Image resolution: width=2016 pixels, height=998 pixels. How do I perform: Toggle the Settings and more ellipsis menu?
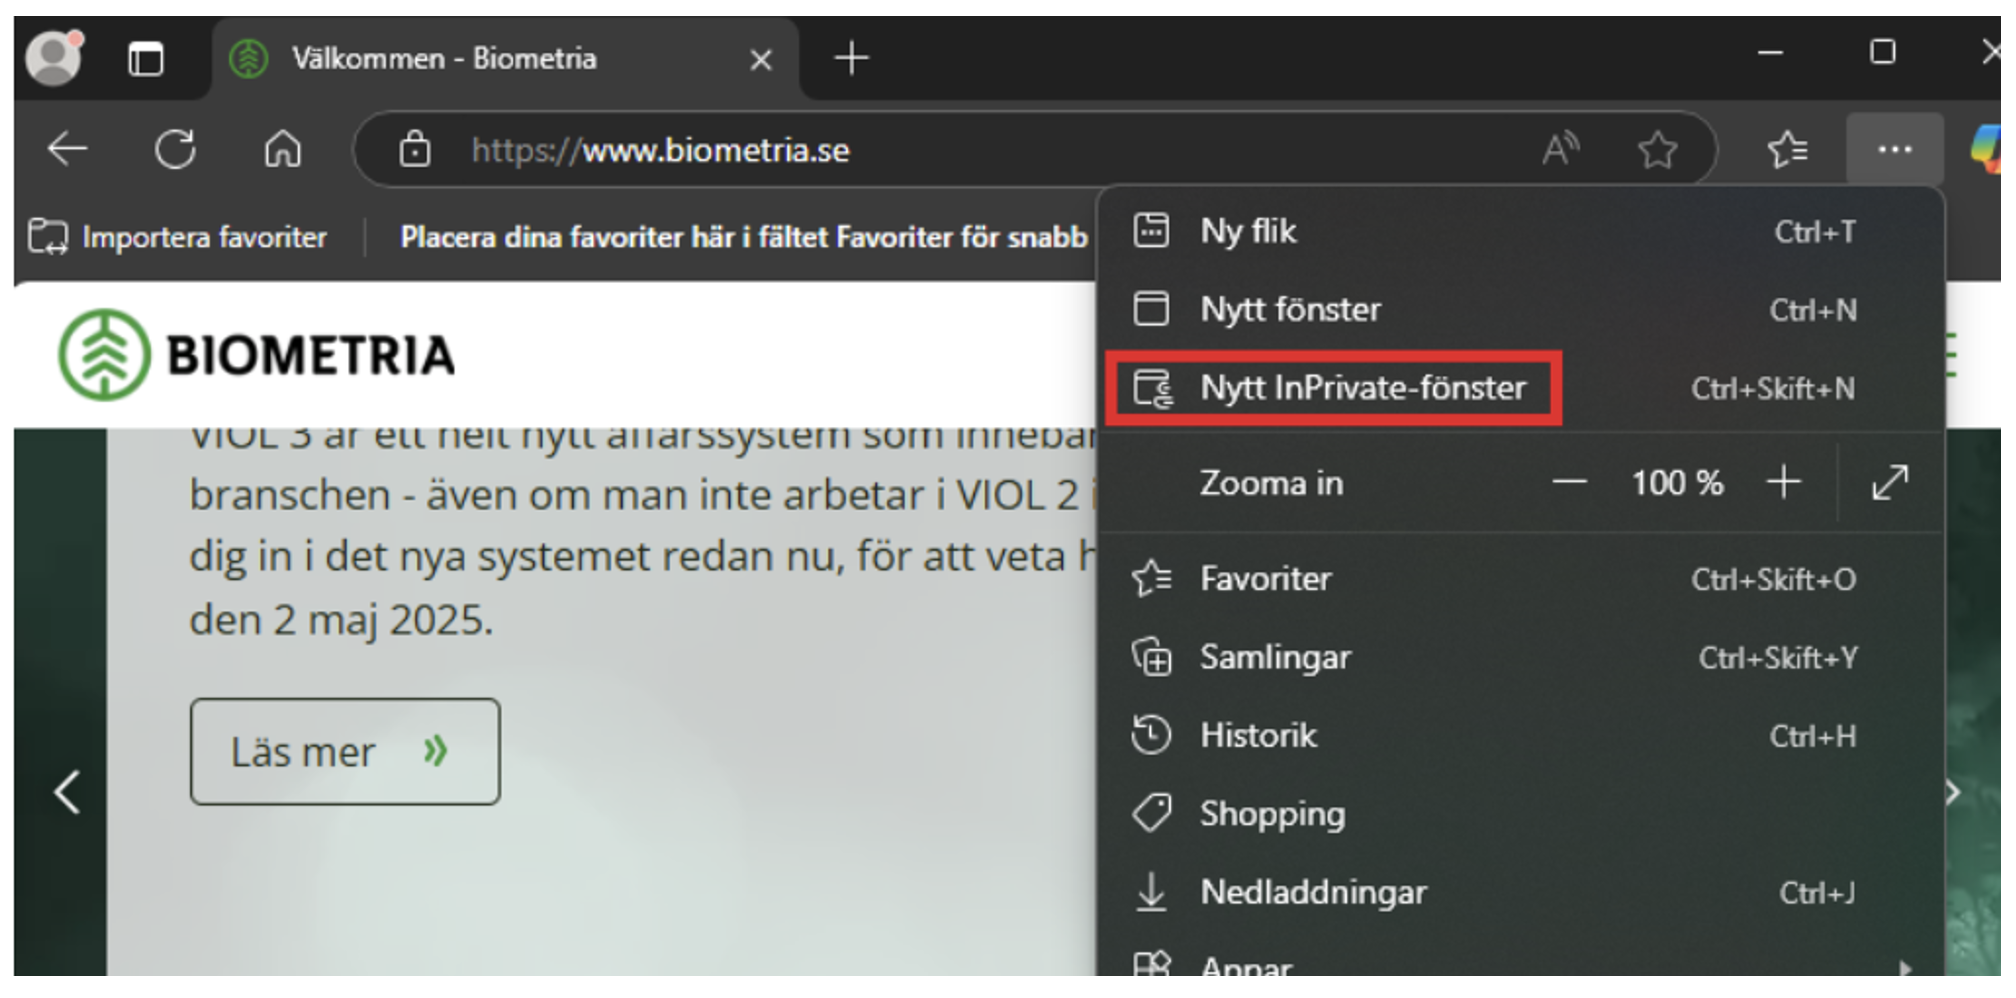pos(1895,150)
